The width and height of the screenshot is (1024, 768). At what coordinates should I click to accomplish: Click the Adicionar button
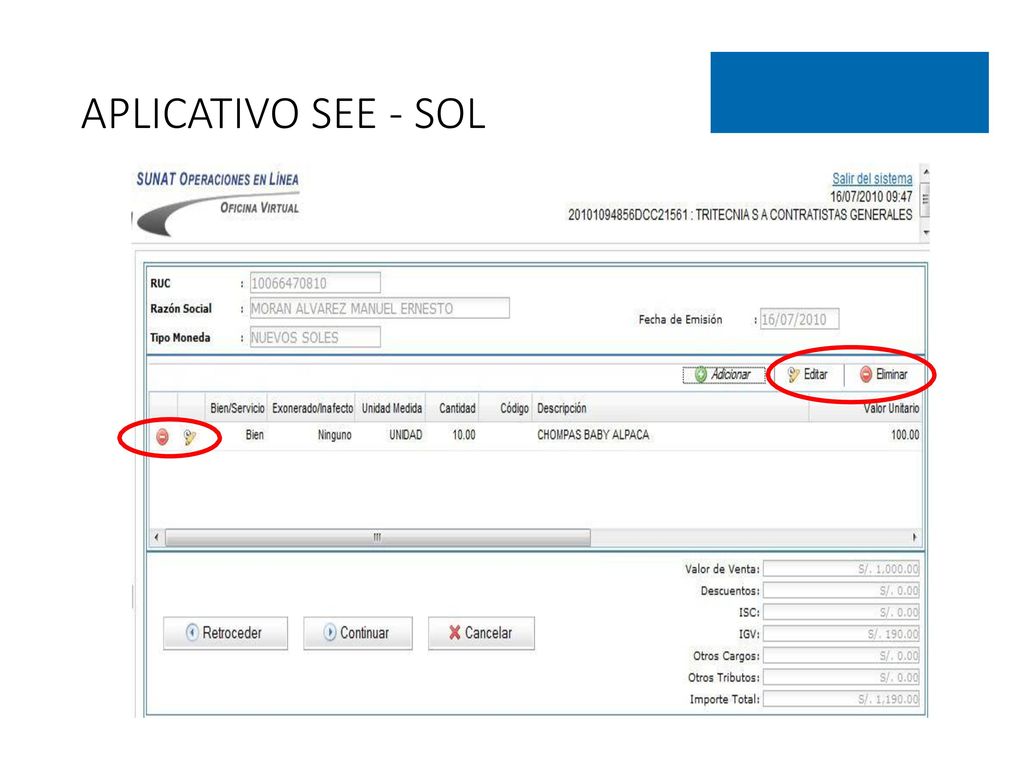[x=724, y=375]
